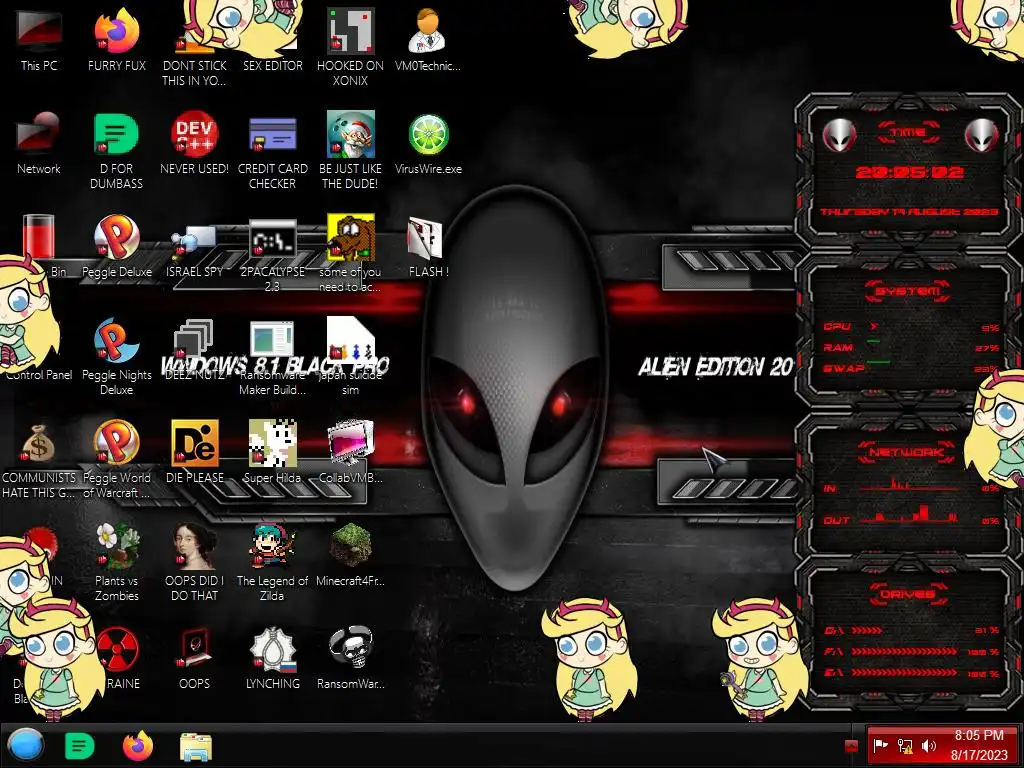Launch Peggle Deluxe from the desktop
The width and height of the screenshot is (1024, 768).
pos(116,246)
